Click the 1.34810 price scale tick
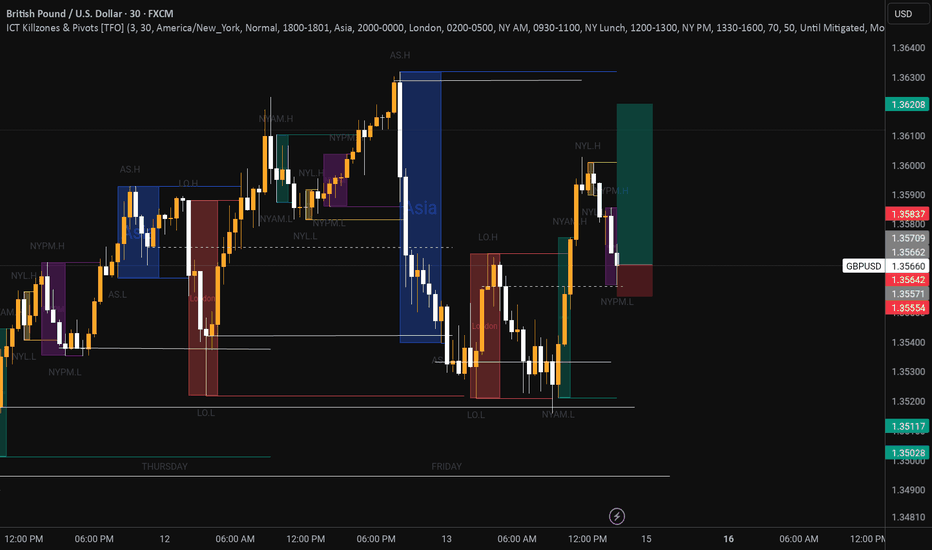932x550 pixels. [x=908, y=517]
